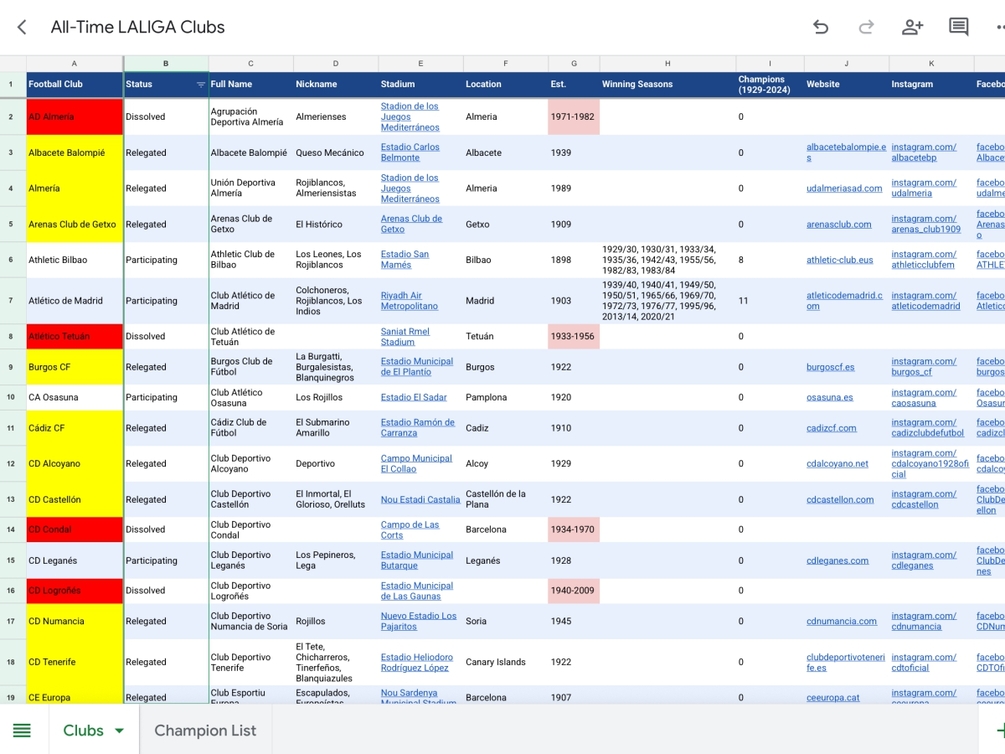1005x754 pixels.
Task: Select the 1933-1956 established cell
Action: click(574, 336)
